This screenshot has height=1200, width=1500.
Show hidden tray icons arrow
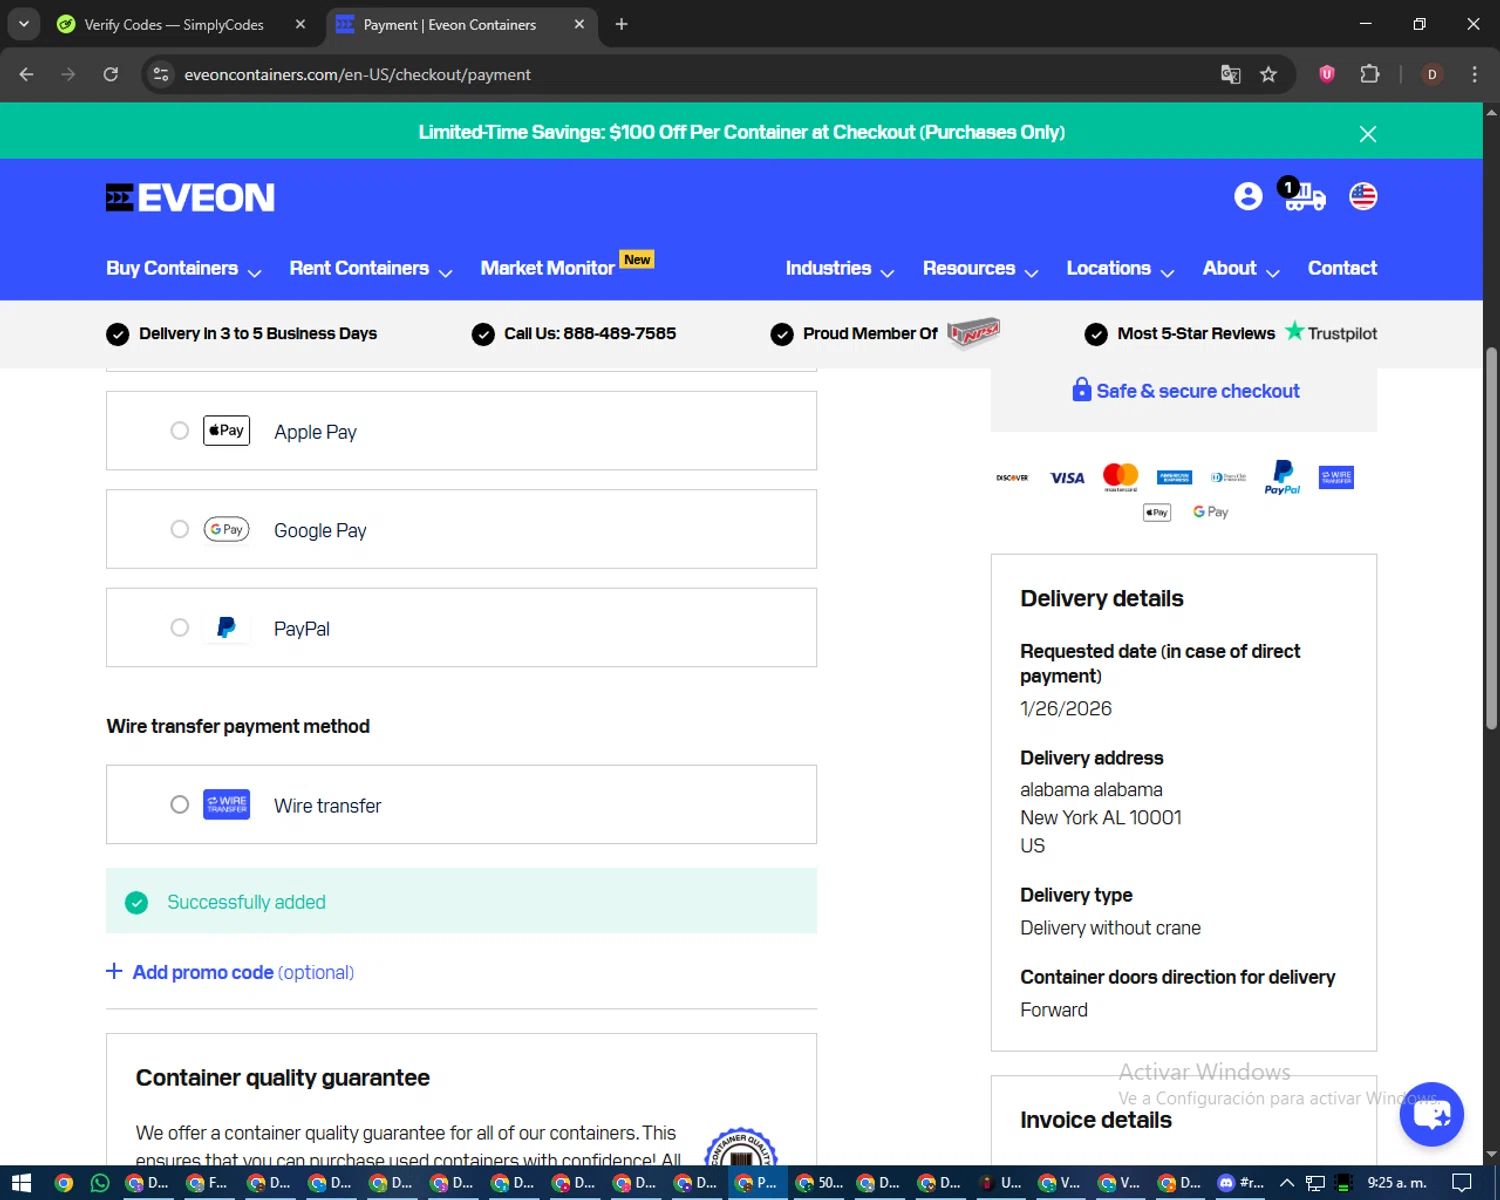click(1287, 1183)
